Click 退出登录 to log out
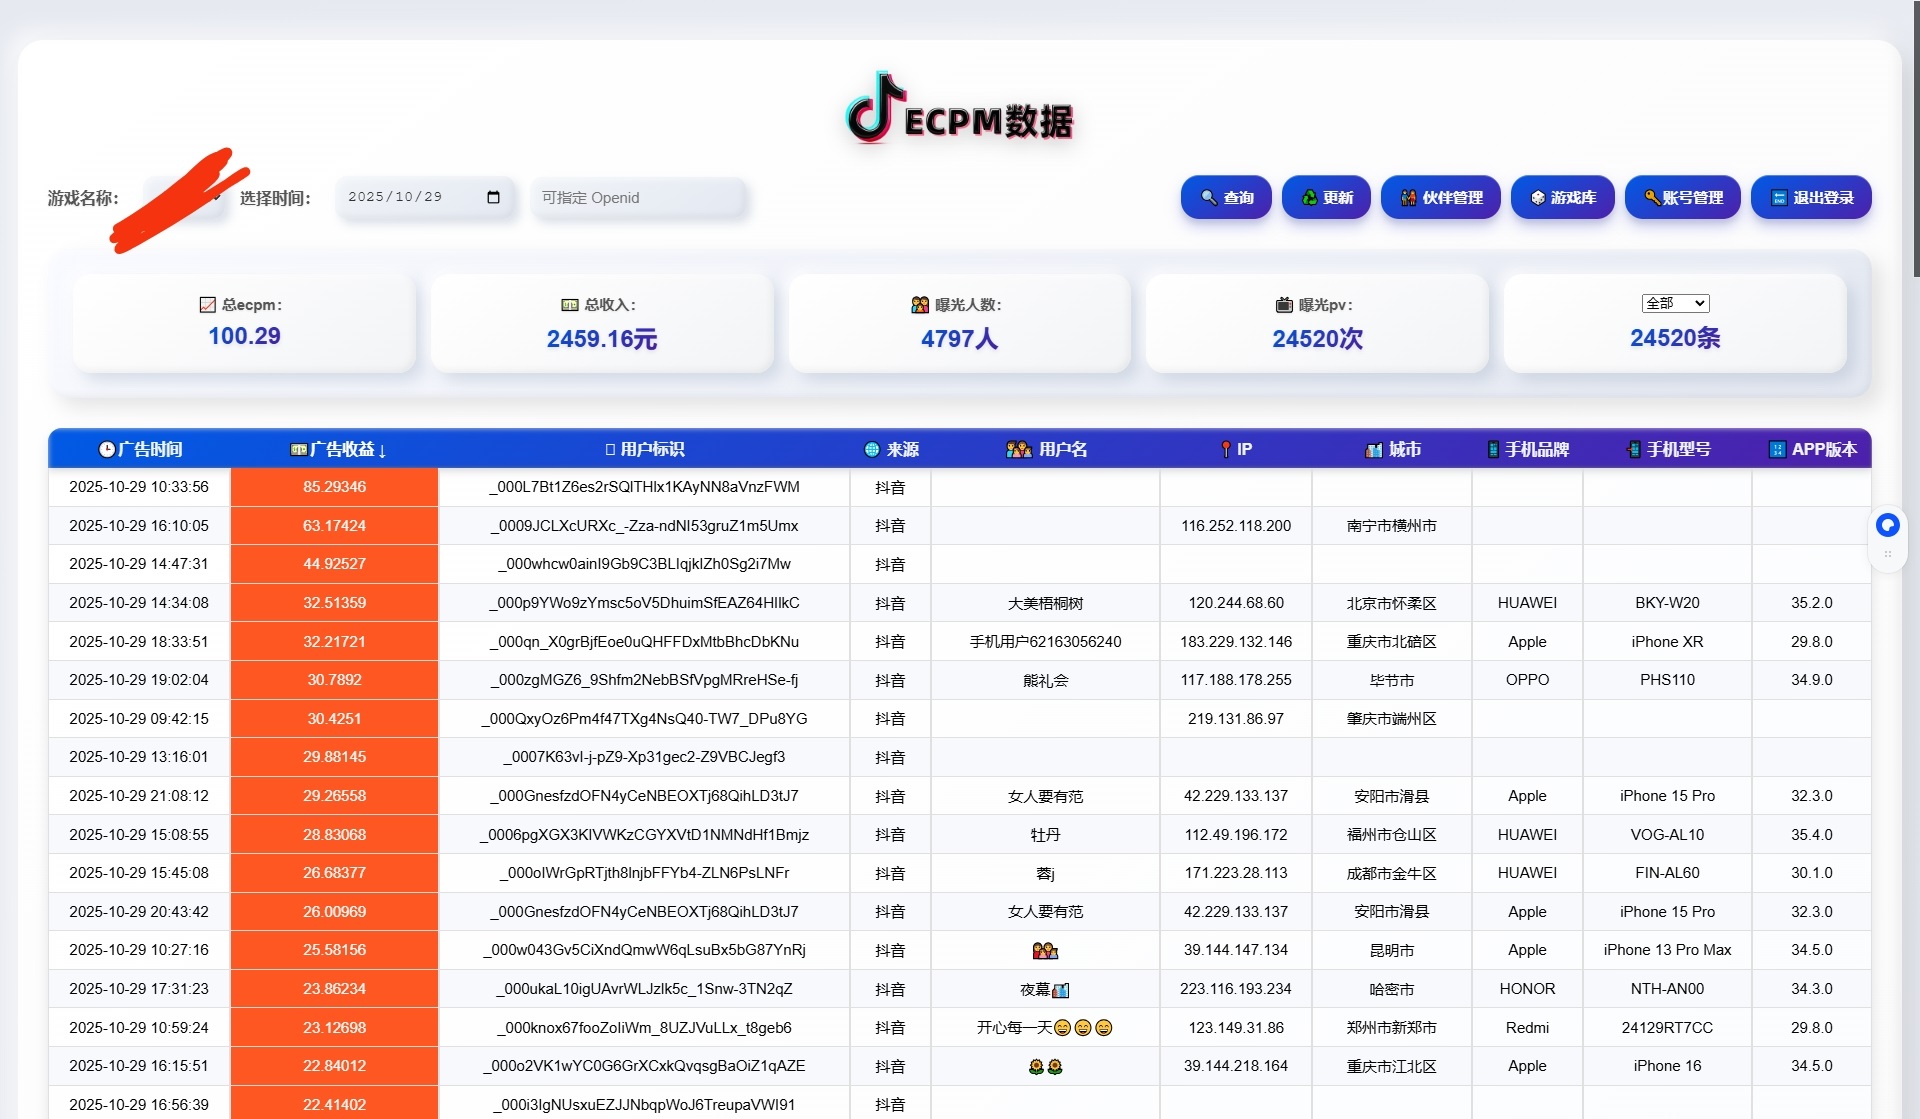 1810,197
